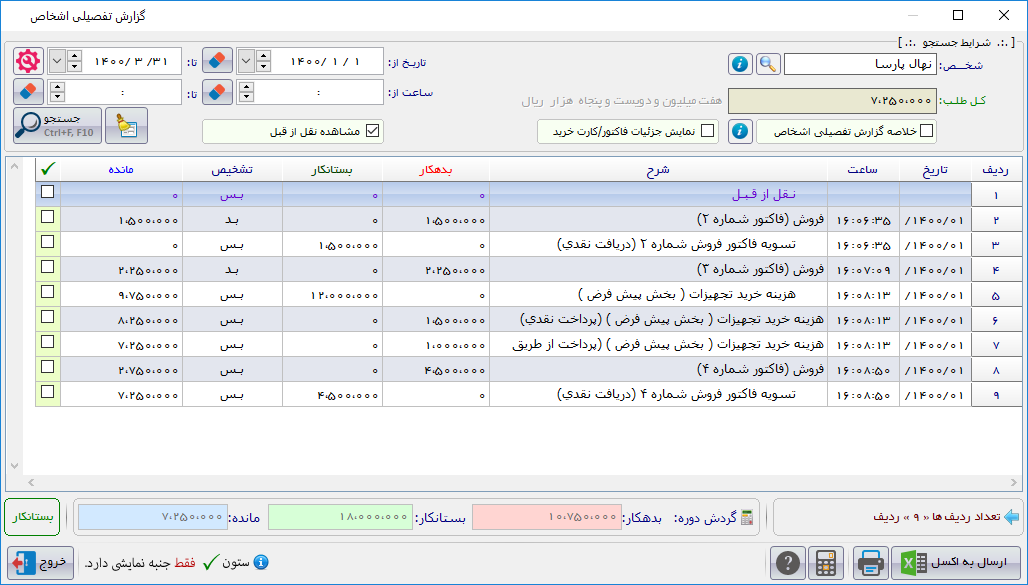This screenshot has height=585, width=1028.
Task: Click the بدهکار total field at bottom
Action: coord(547,517)
